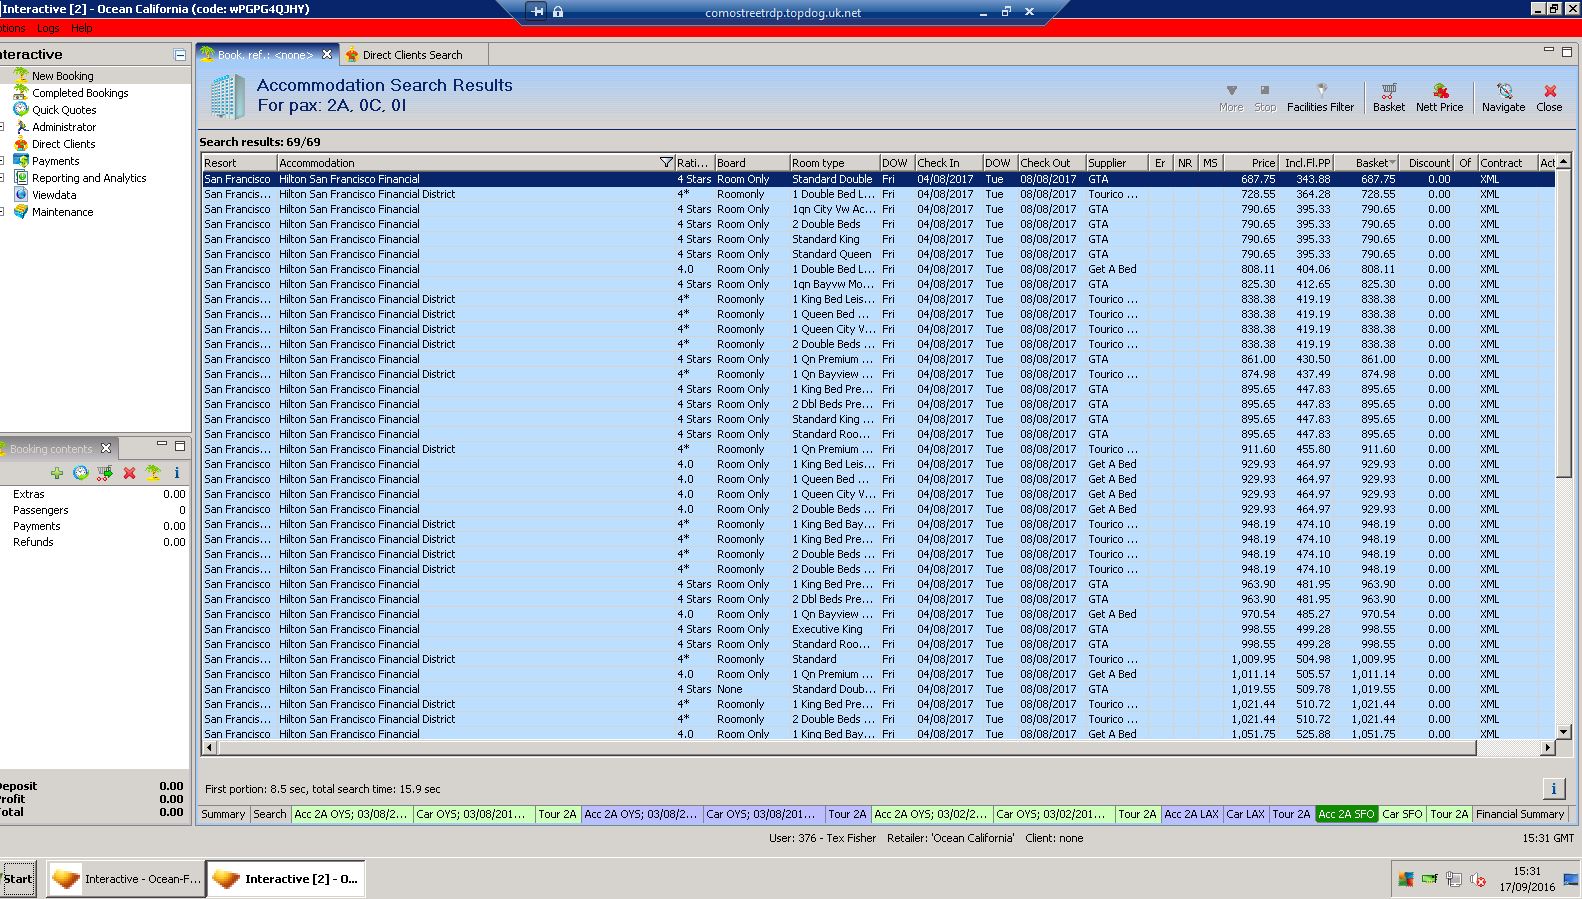Expand the Payments tree node

point(3,161)
